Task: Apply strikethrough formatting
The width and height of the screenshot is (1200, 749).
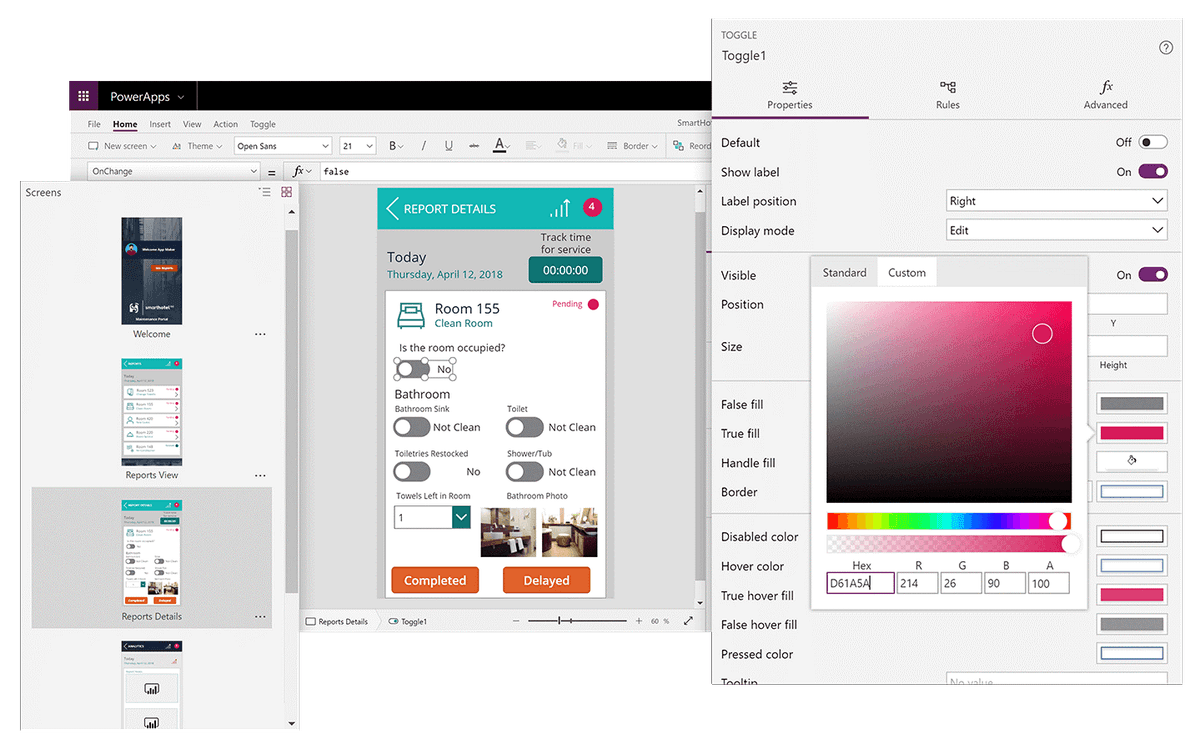Action: pyautogui.click(x=472, y=145)
